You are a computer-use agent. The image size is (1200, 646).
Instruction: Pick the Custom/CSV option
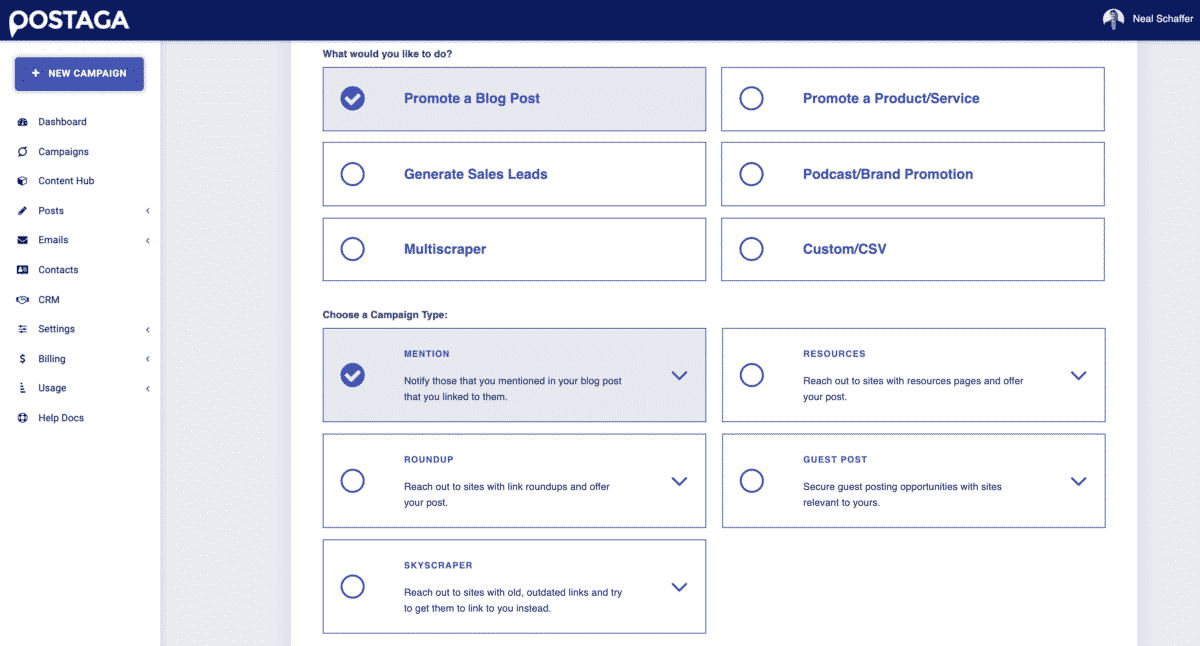coord(751,249)
